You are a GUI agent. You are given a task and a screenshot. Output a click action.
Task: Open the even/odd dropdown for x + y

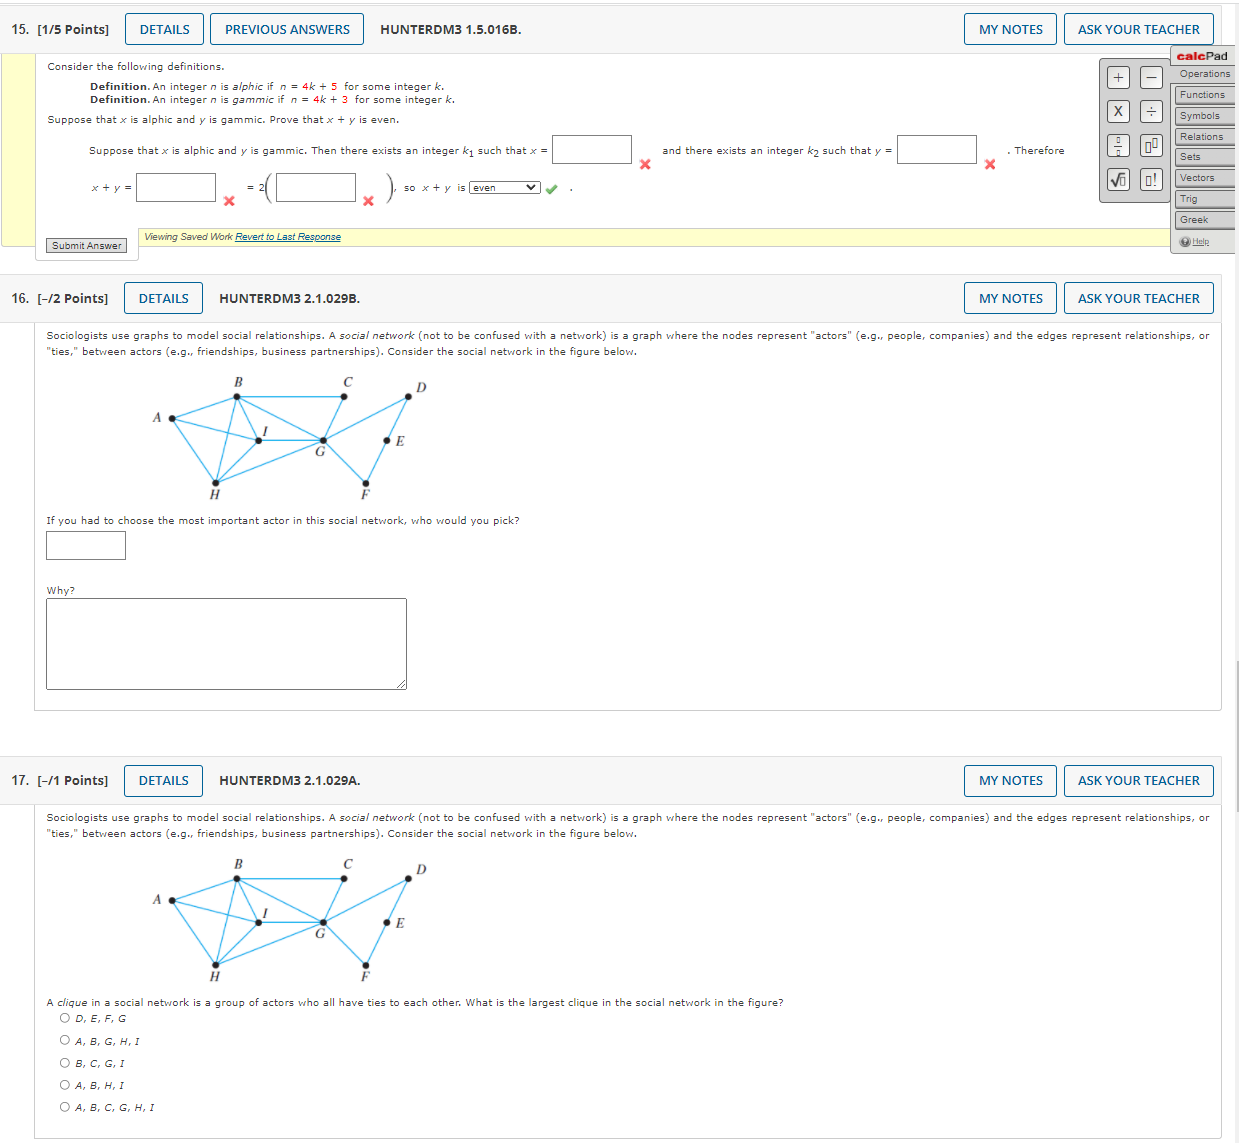(x=505, y=187)
